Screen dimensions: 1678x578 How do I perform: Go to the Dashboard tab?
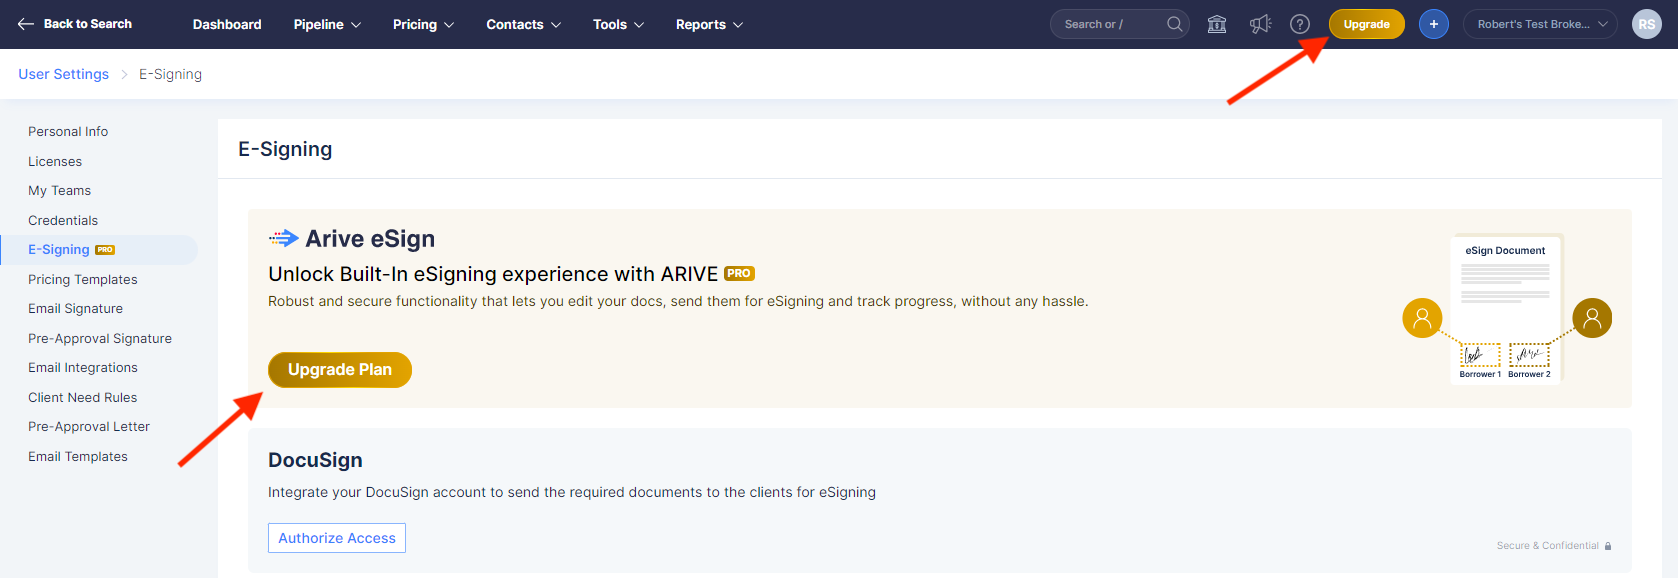tap(227, 24)
